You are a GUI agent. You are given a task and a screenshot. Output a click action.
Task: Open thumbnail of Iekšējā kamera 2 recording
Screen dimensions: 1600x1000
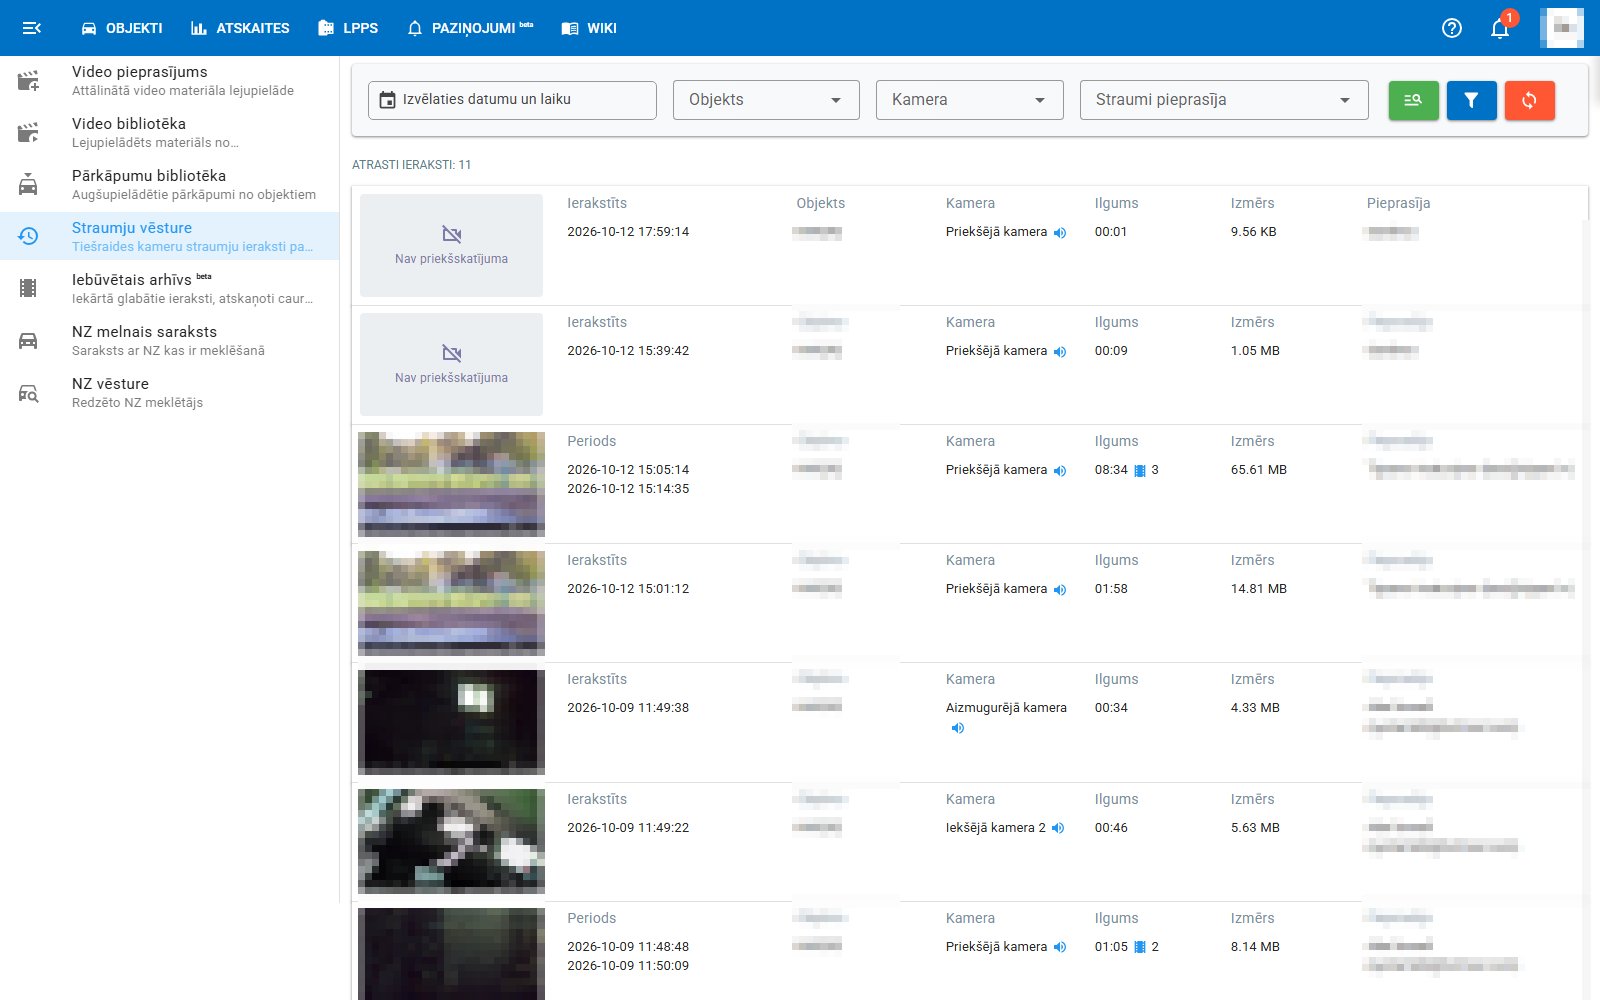[452, 841]
